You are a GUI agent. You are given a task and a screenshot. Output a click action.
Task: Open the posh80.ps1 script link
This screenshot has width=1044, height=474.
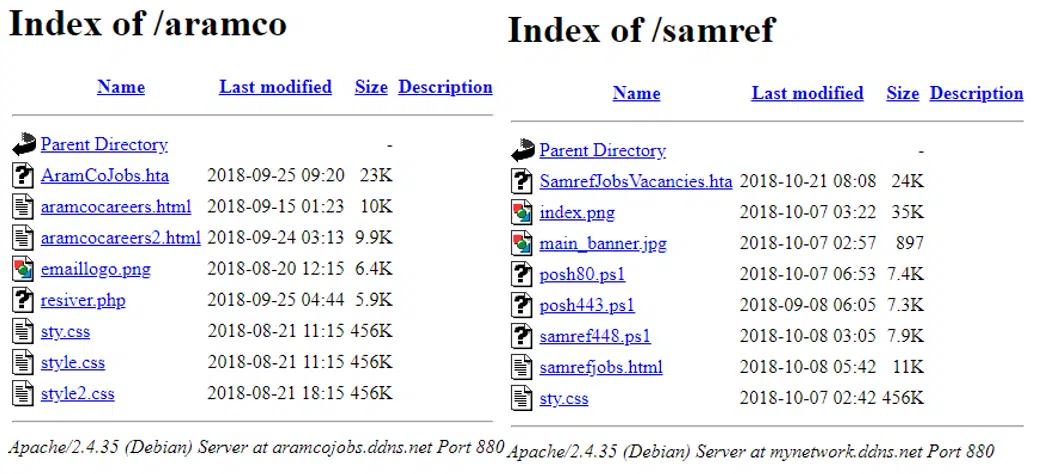[582, 274]
